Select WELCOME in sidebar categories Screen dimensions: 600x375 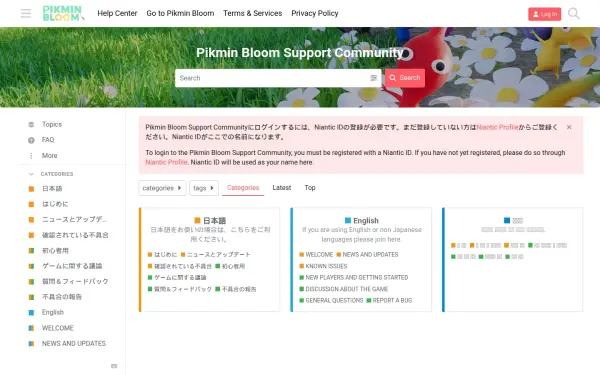click(57, 328)
